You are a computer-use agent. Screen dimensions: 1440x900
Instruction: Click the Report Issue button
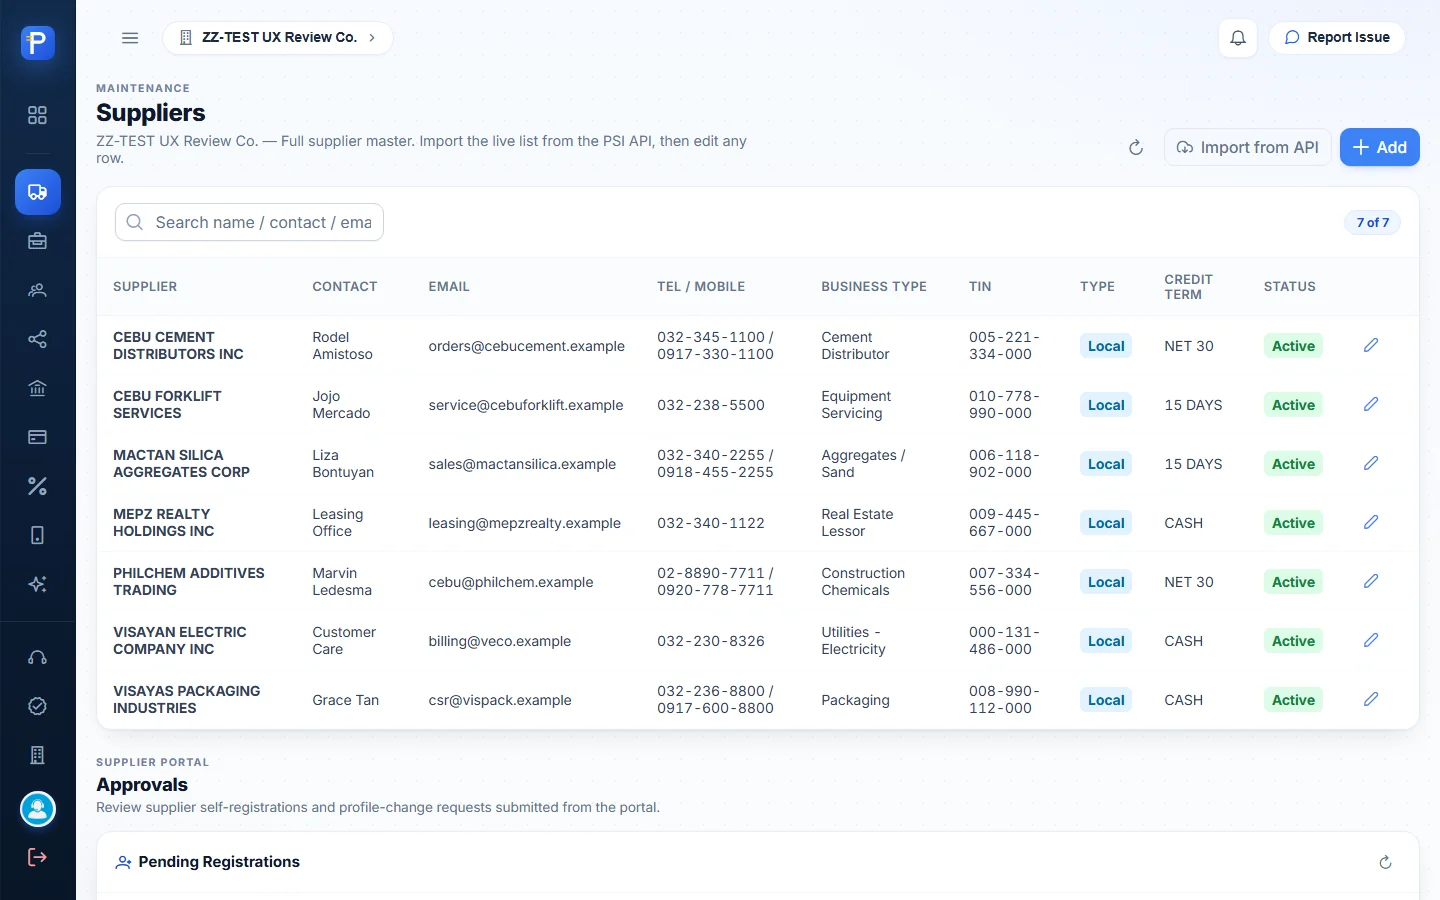1337,38
